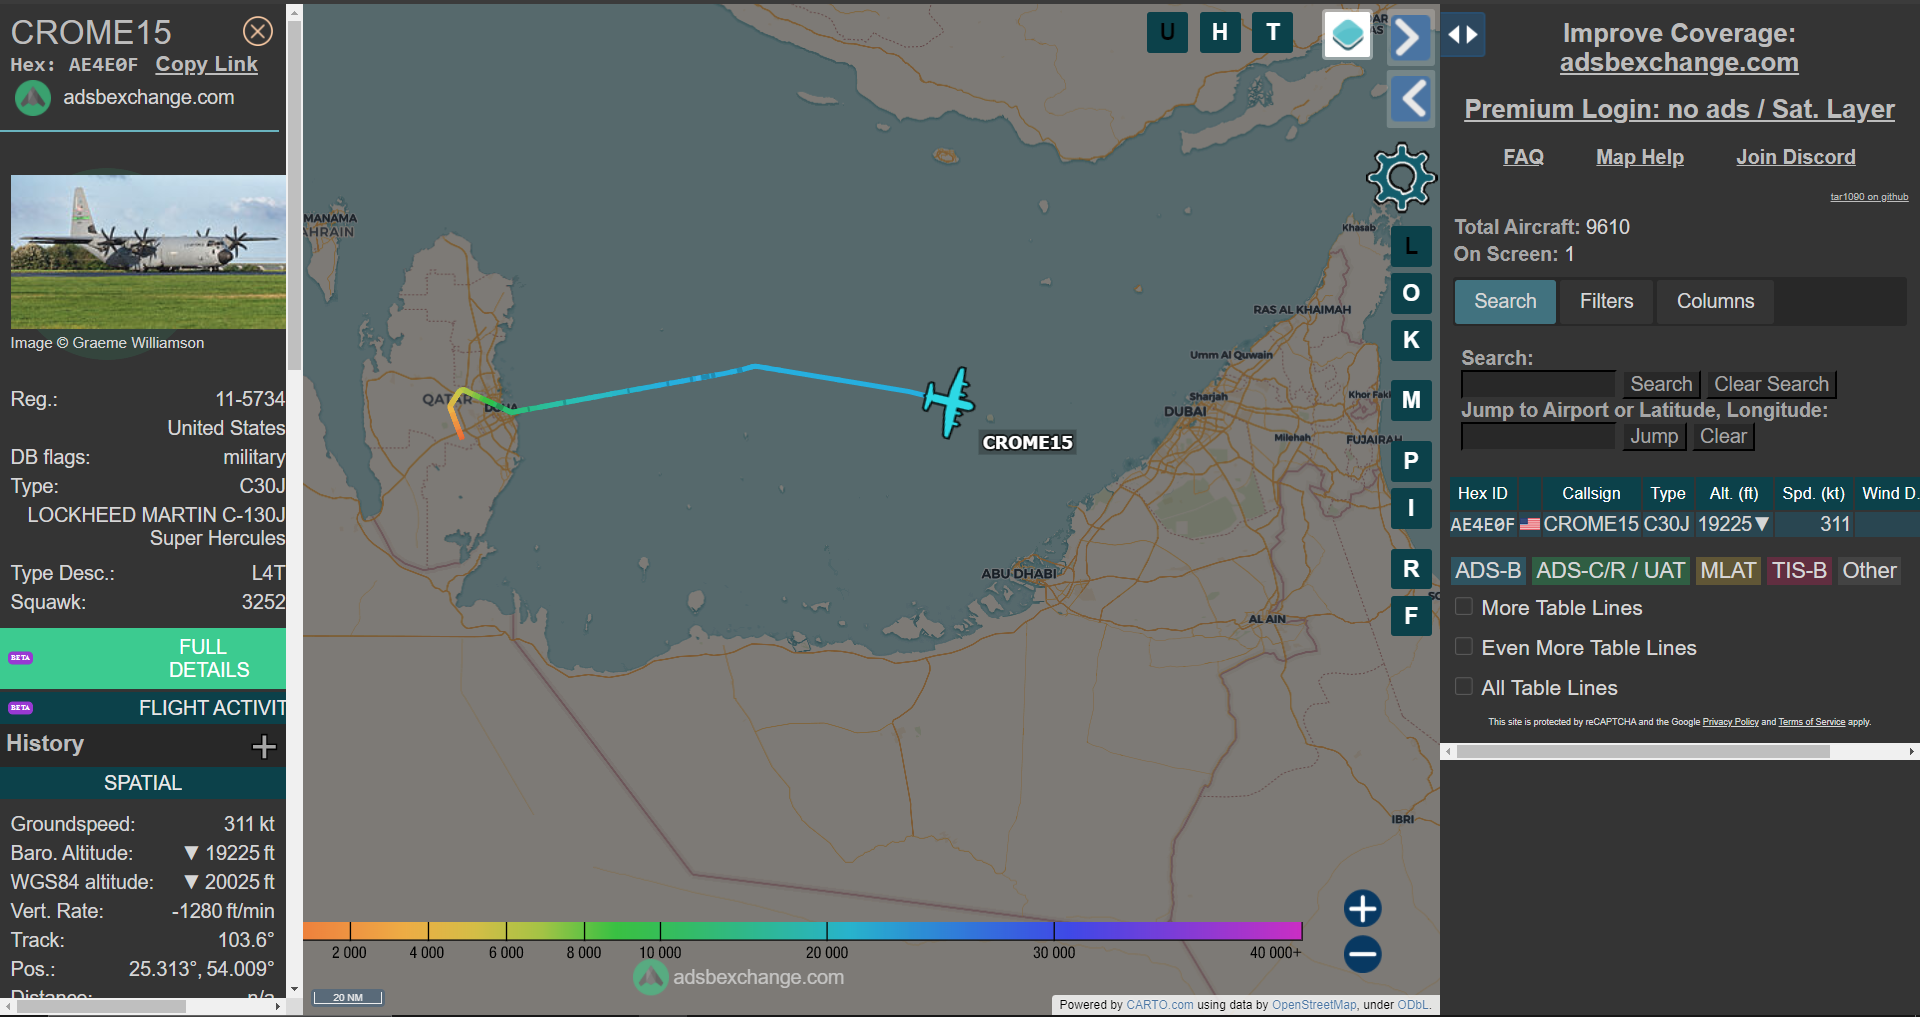Switch to the Filters tab
The height and width of the screenshot is (1017, 1920).
coord(1606,301)
